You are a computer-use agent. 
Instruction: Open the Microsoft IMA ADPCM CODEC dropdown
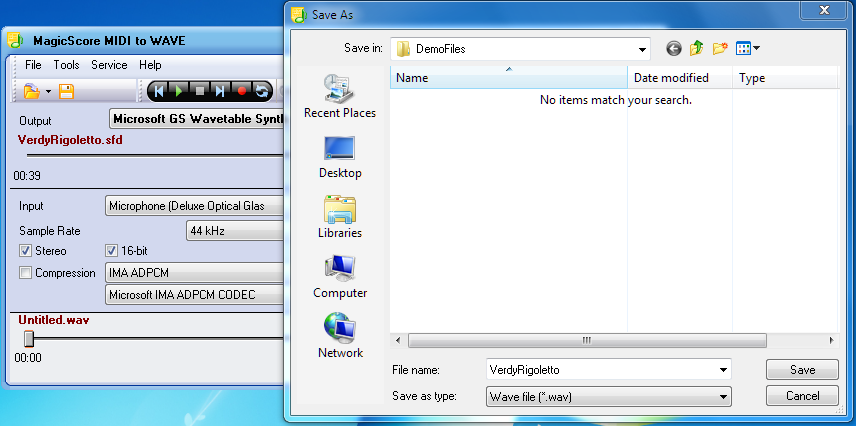click(194, 295)
